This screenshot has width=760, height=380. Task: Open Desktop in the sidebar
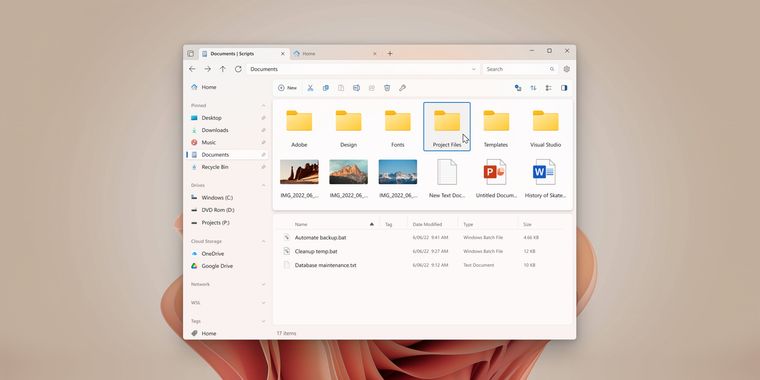point(227,118)
